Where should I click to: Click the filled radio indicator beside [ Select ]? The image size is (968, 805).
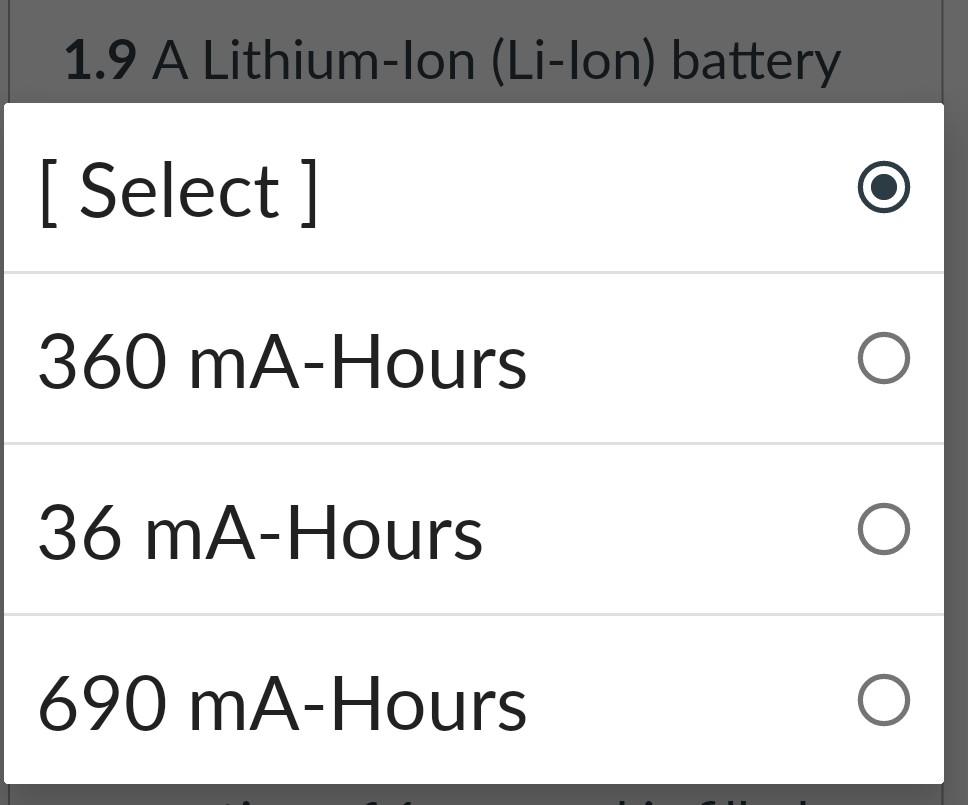point(885,187)
